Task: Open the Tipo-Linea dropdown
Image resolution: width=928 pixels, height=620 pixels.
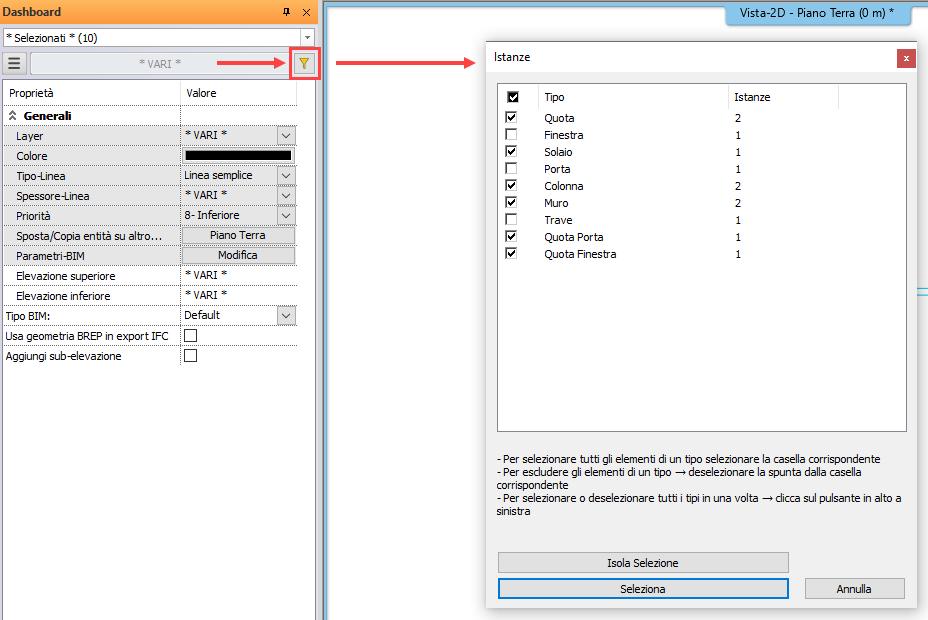Action: coord(286,176)
